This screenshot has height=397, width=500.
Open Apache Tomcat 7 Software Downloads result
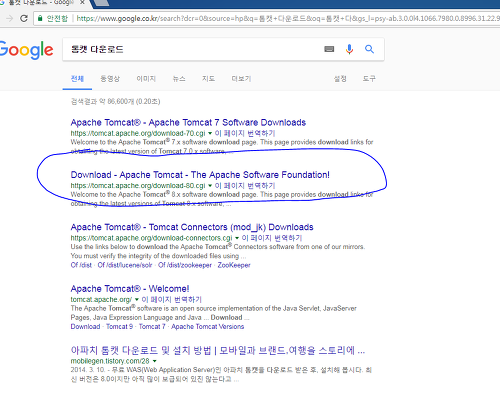(188, 123)
